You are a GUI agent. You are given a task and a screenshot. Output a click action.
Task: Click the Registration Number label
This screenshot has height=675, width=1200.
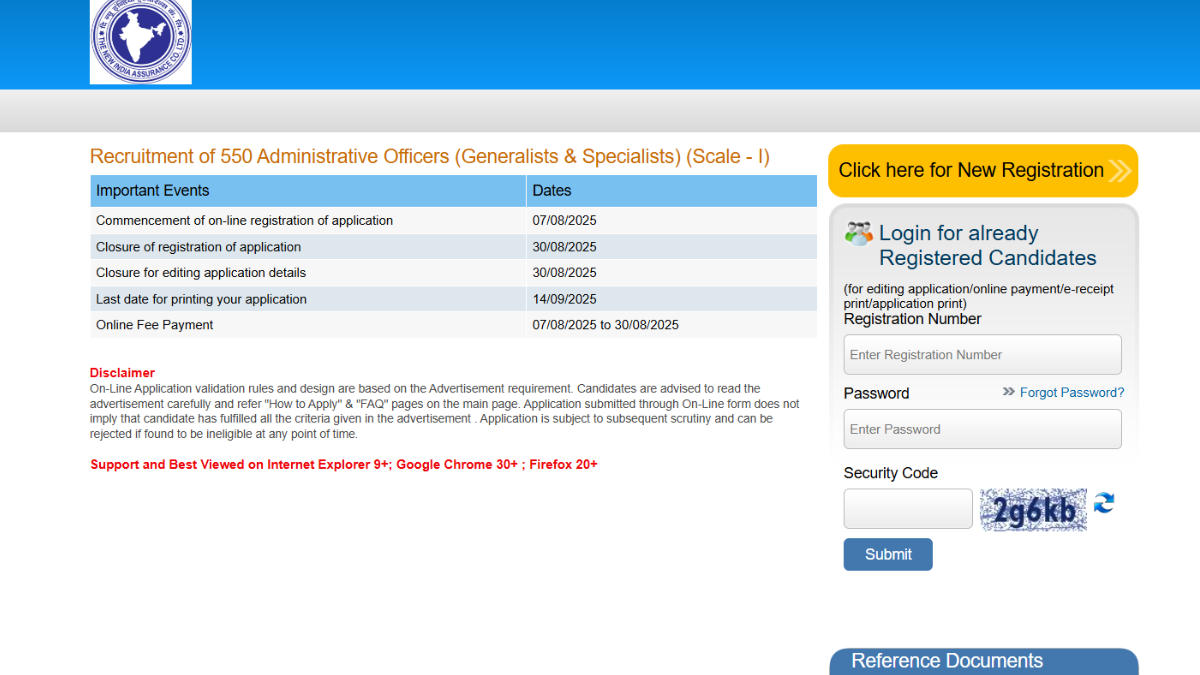click(x=912, y=319)
